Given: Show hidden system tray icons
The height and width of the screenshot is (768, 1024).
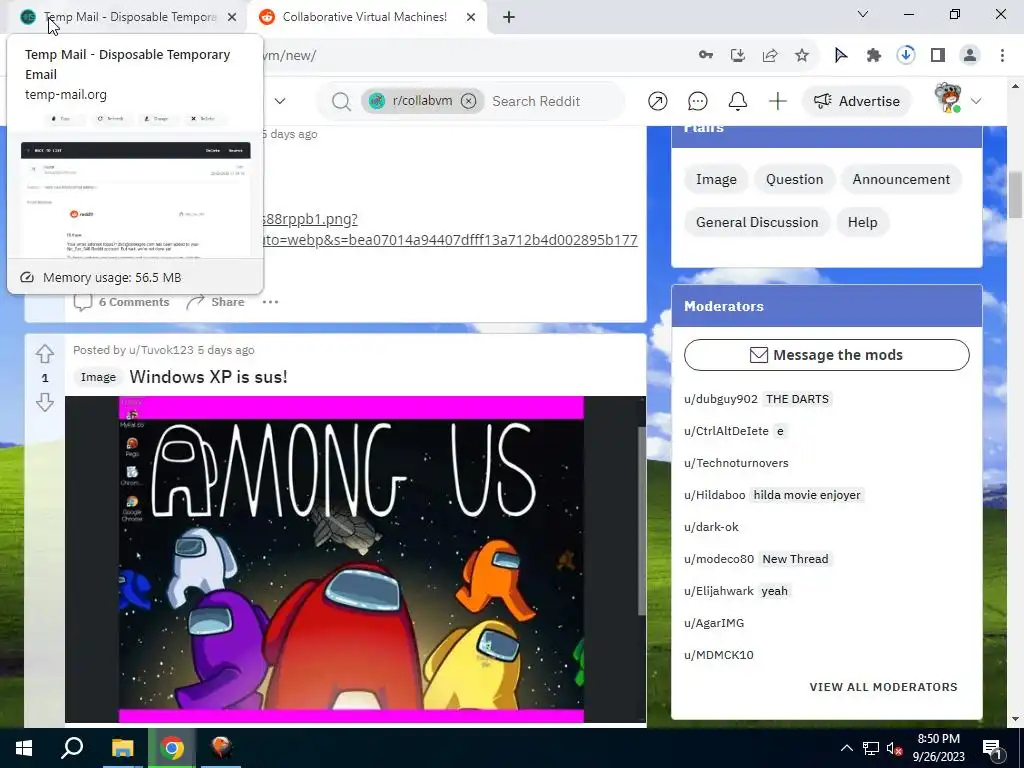Looking at the screenshot, I should point(846,748).
